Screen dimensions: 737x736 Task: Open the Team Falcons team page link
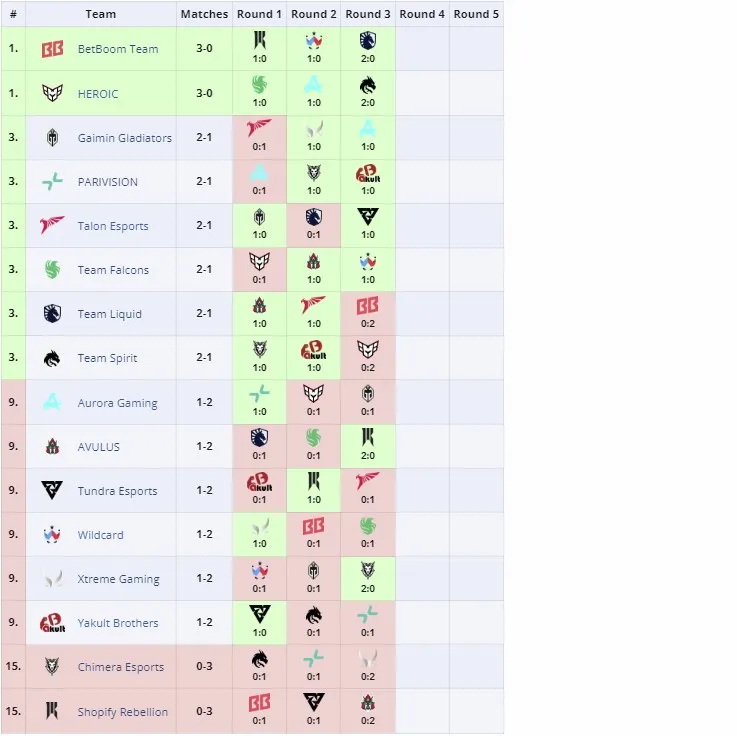click(113, 270)
